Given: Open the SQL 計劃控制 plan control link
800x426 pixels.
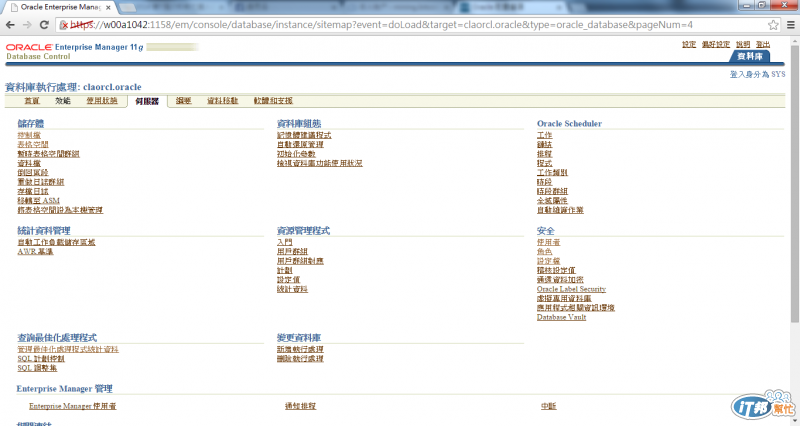Looking at the screenshot, I should click(x=41, y=359).
